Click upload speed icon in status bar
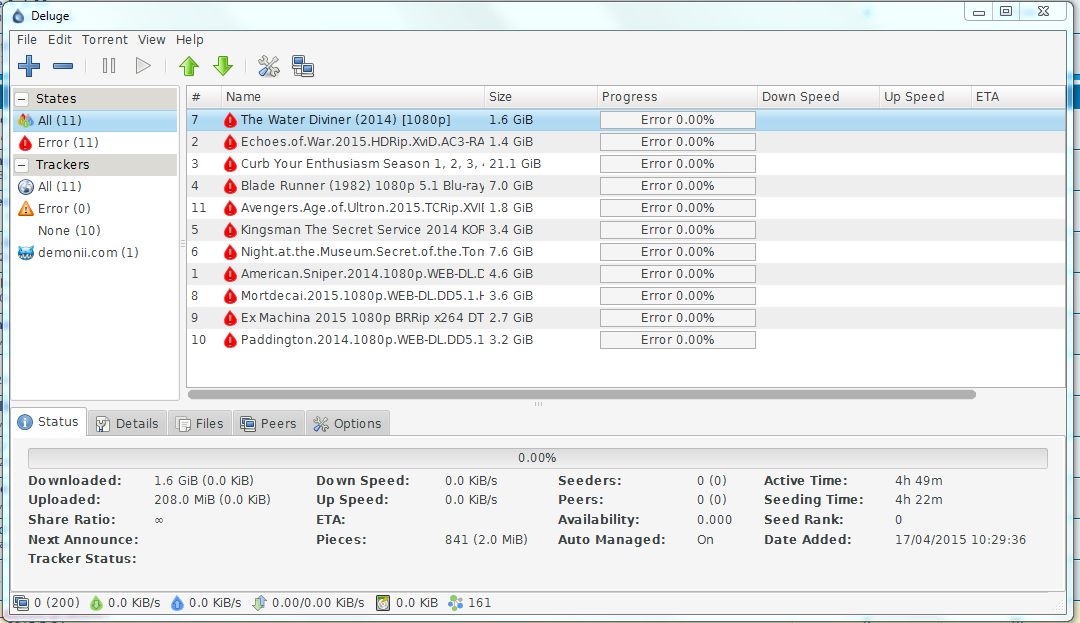1080x623 pixels. [x=177, y=603]
